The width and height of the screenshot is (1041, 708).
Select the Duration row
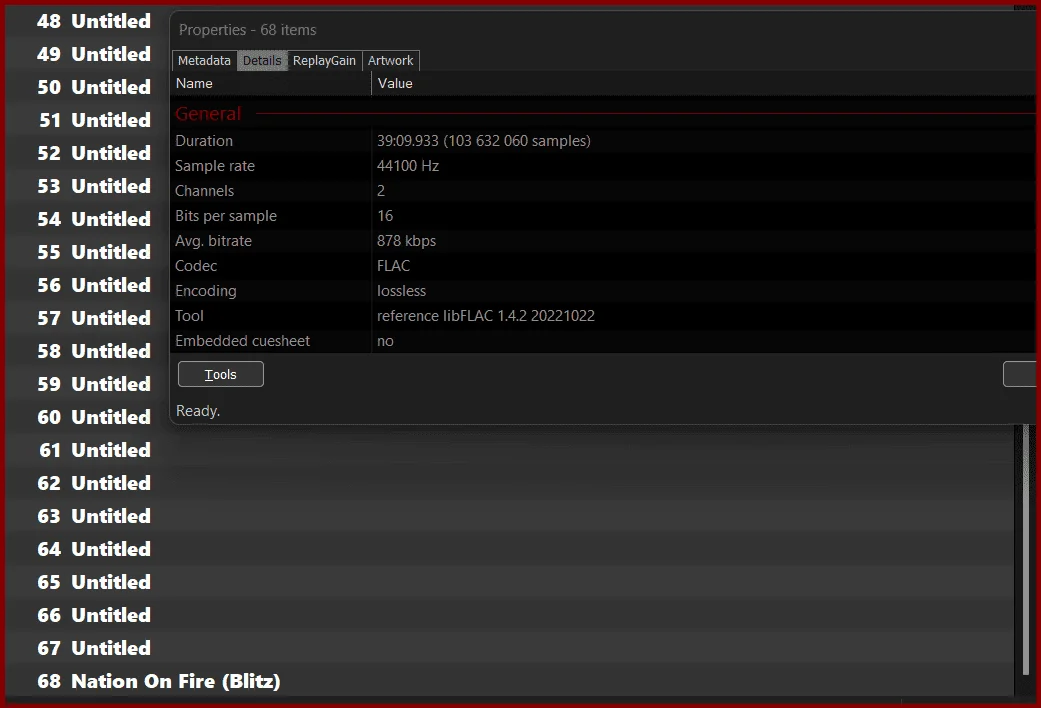(x=605, y=141)
